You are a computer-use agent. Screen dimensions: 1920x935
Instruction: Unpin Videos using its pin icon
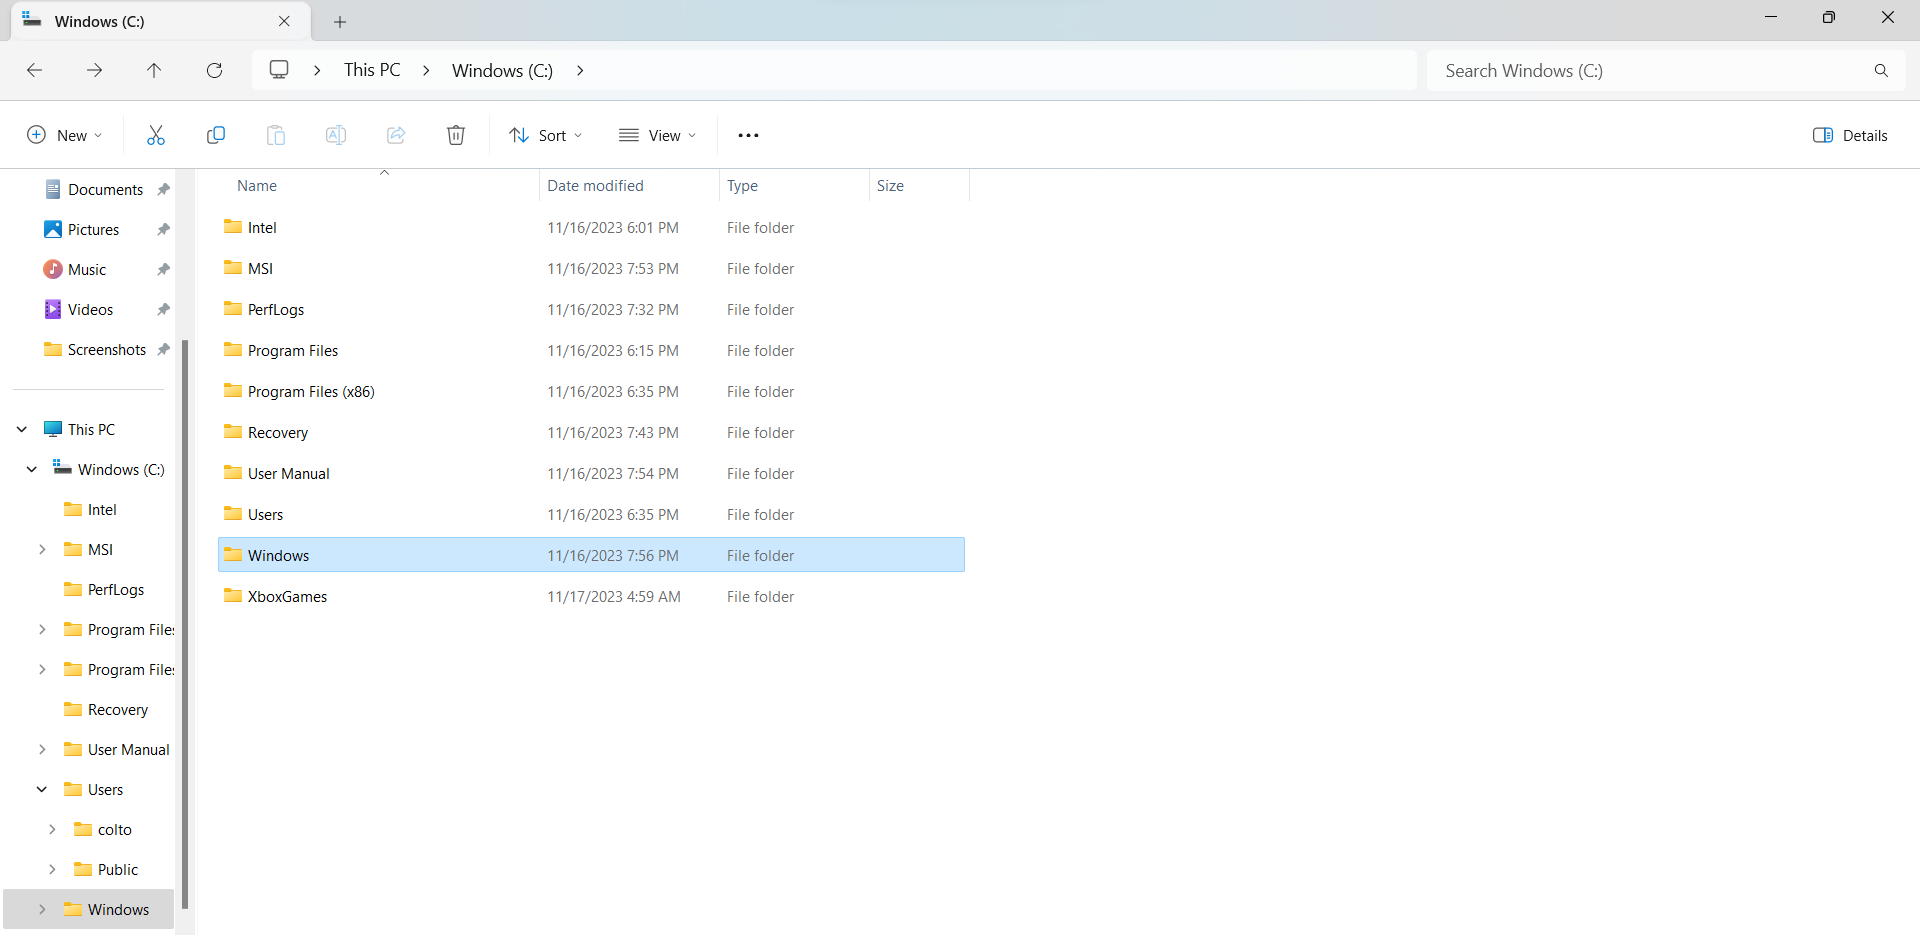coord(163,309)
